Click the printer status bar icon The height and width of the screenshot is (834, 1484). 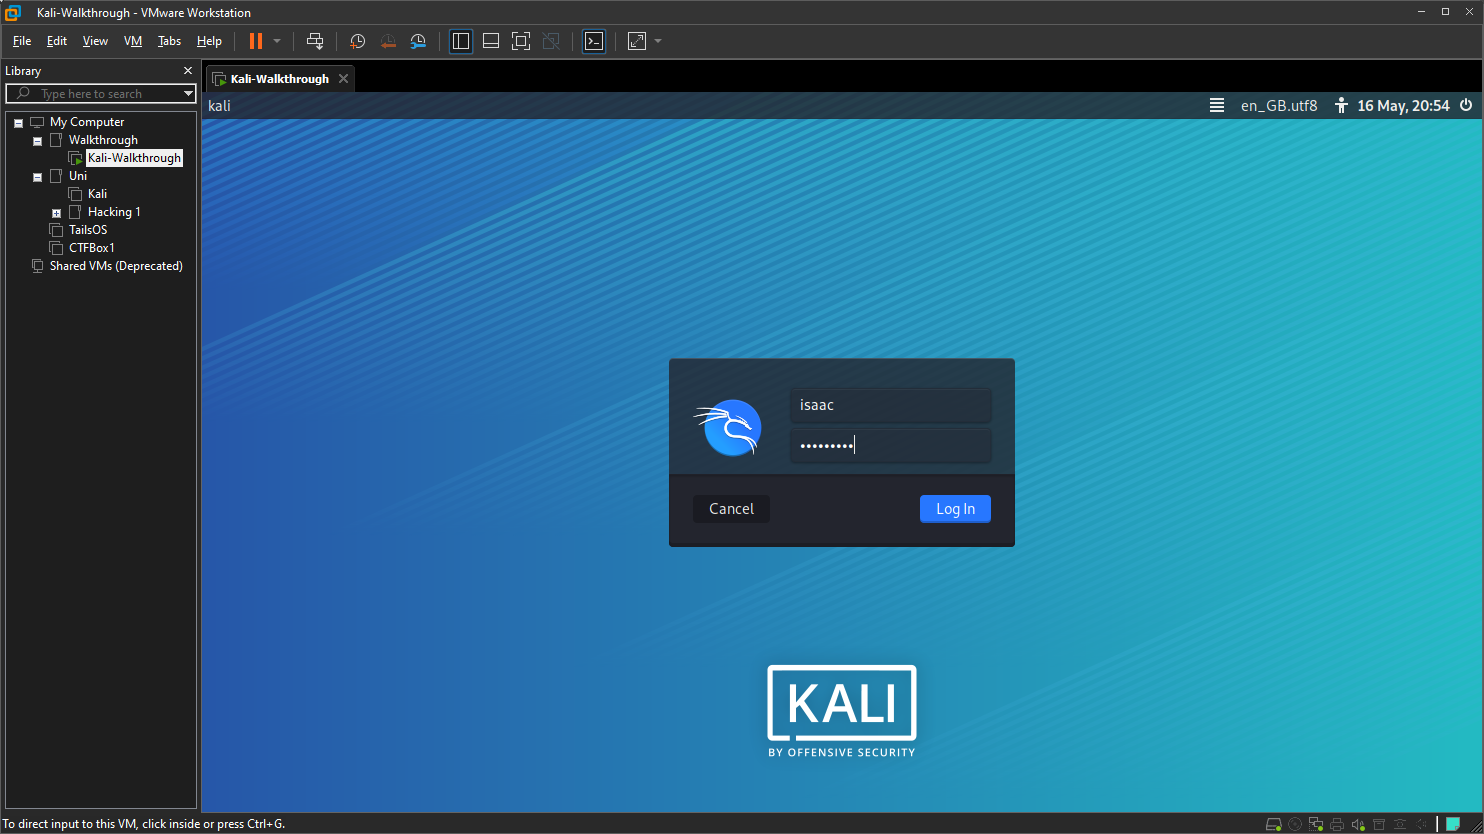coord(1337,824)
